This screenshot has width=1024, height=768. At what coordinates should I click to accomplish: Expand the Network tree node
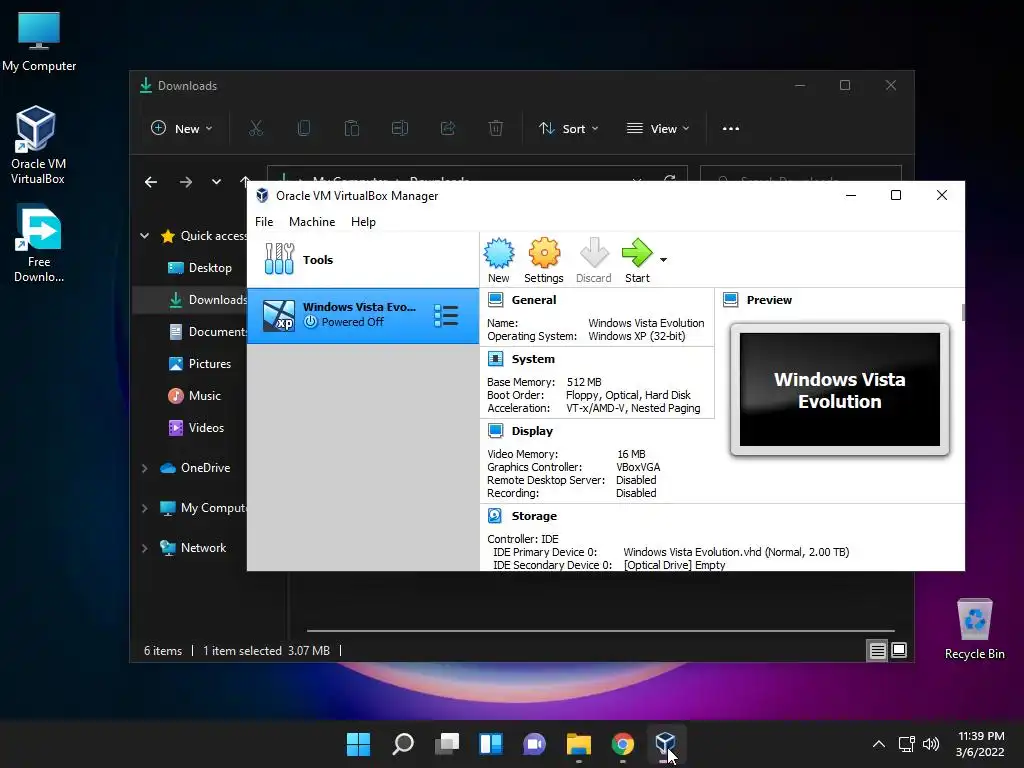tap(144, 548)
